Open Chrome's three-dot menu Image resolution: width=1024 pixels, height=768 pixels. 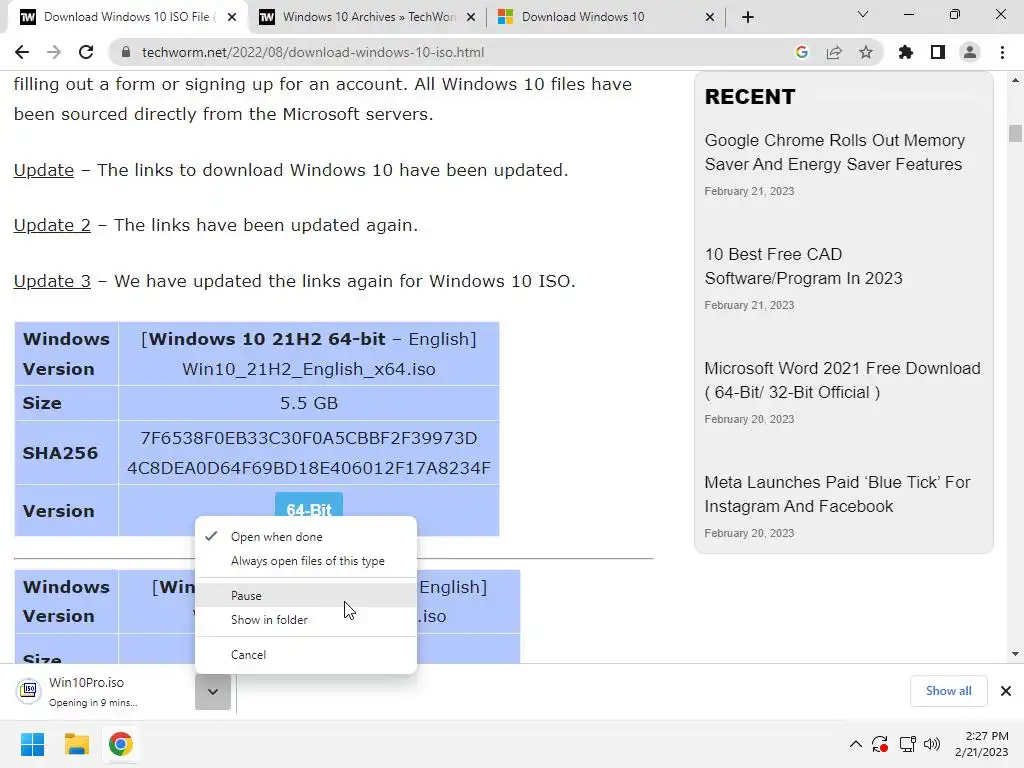tap(1002, 52)
